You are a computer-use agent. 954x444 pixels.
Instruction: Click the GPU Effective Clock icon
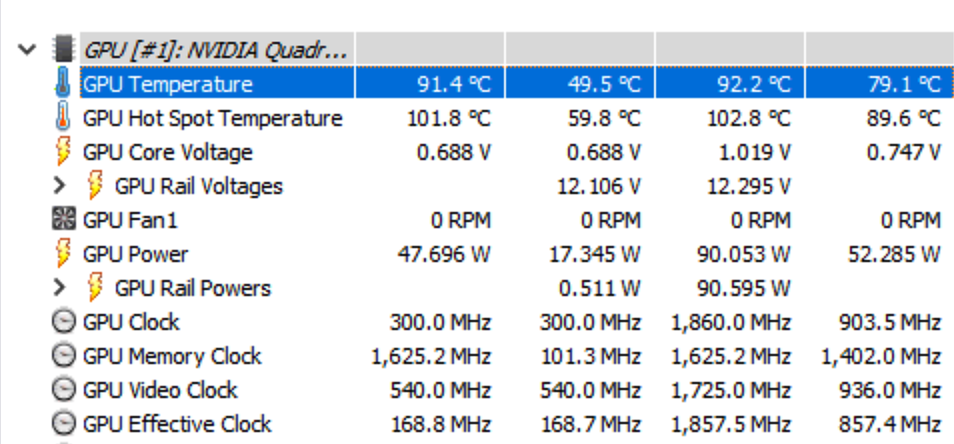[64, 424]
